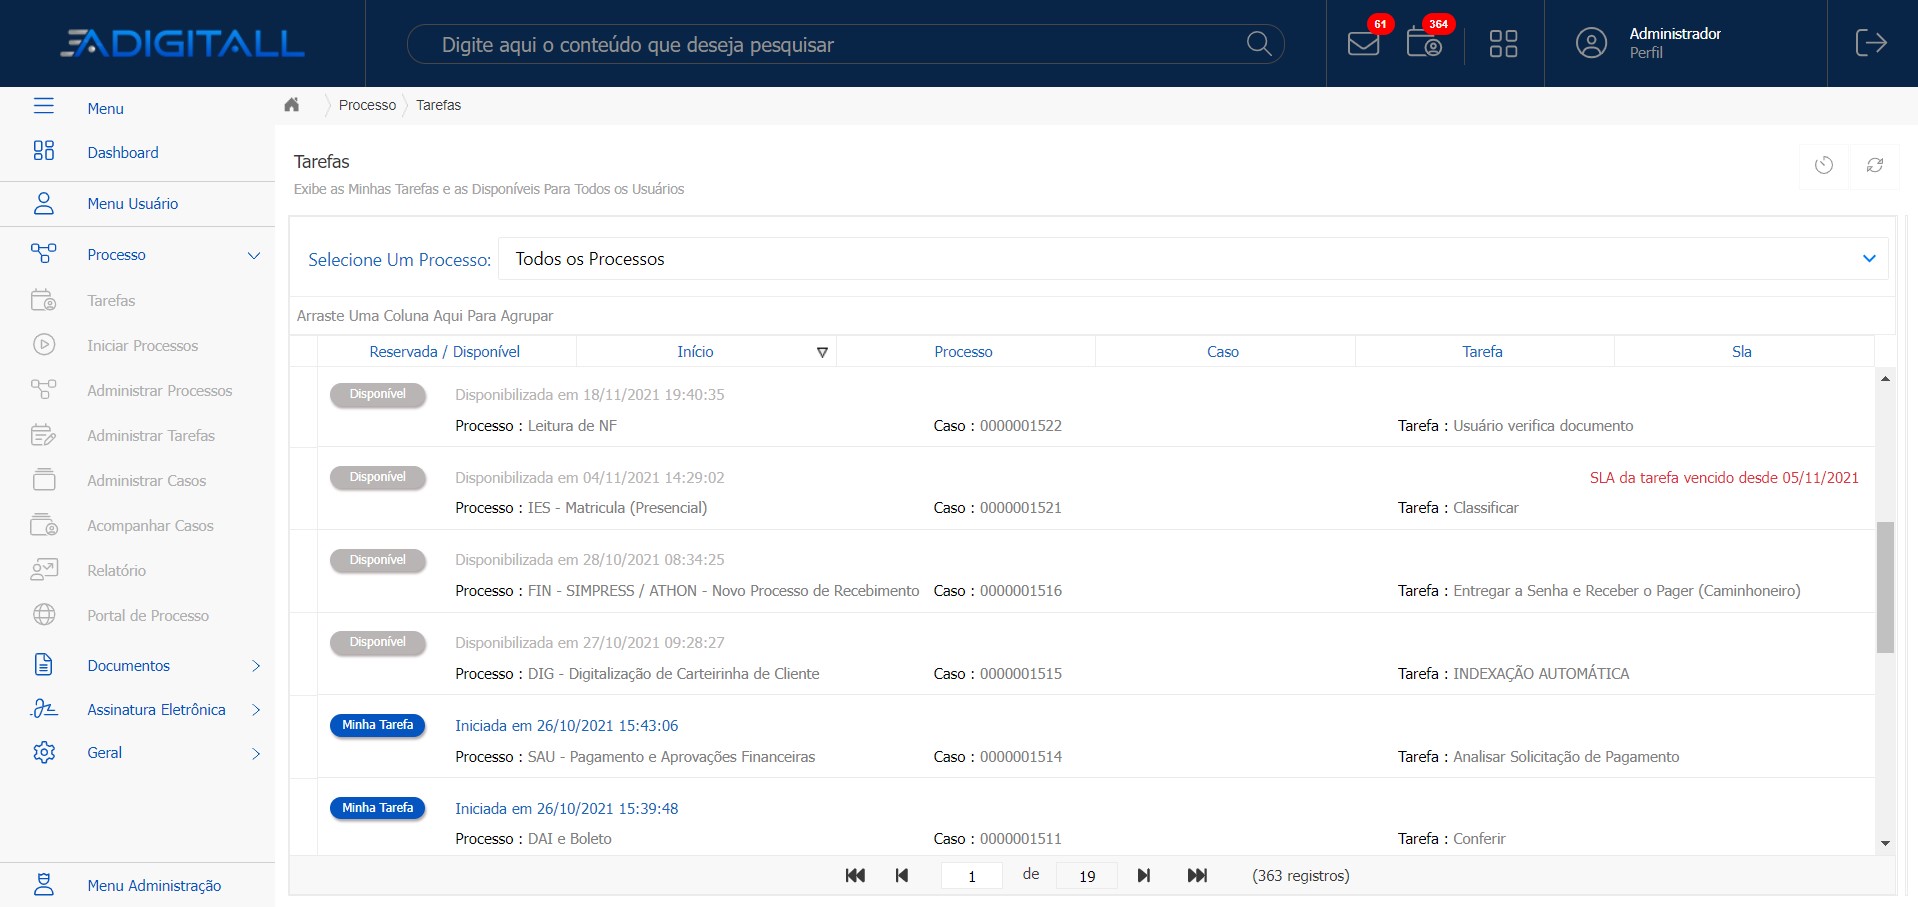Click the Geral gear icon
1918x907 pixels.
pyautogui.click(x=44, y=752)
